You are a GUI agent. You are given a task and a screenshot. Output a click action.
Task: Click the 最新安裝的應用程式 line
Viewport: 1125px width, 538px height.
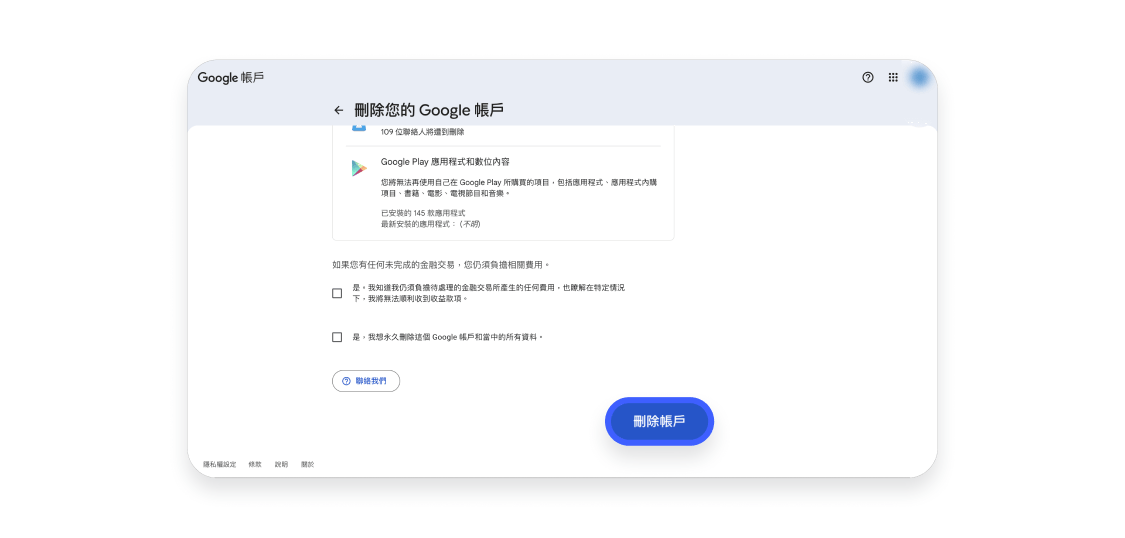point(430,225)
